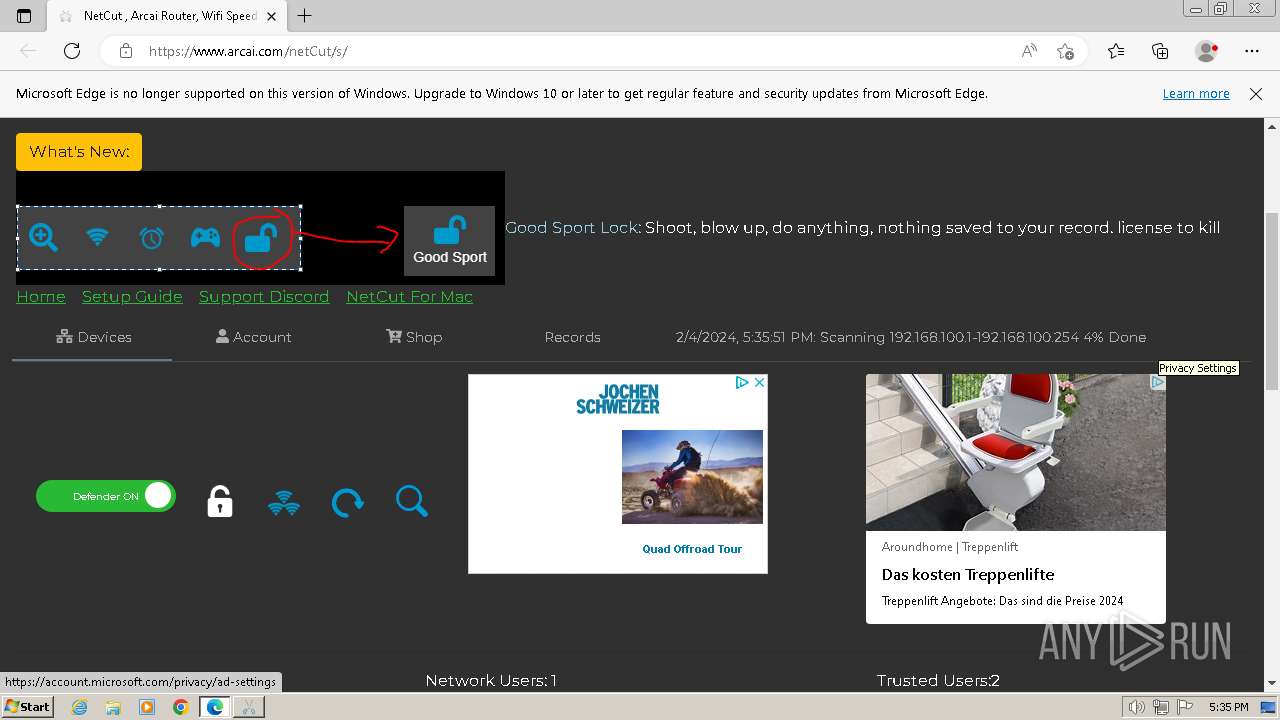Launch Internet Explorer from the taskbar
This screenshot has width=1280, height=720.
coord(80,707)
